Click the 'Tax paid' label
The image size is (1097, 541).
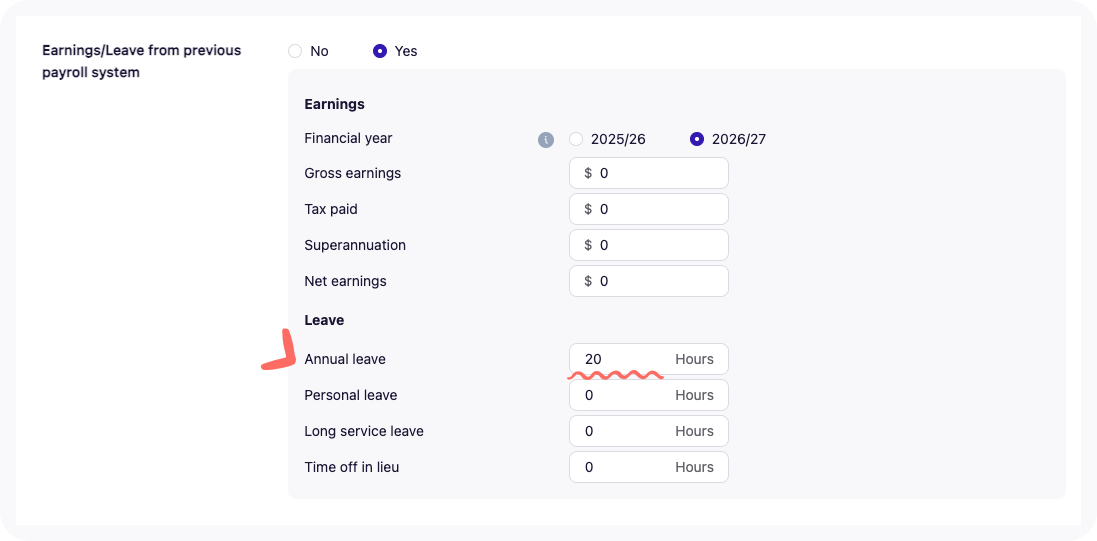[331, 209]
